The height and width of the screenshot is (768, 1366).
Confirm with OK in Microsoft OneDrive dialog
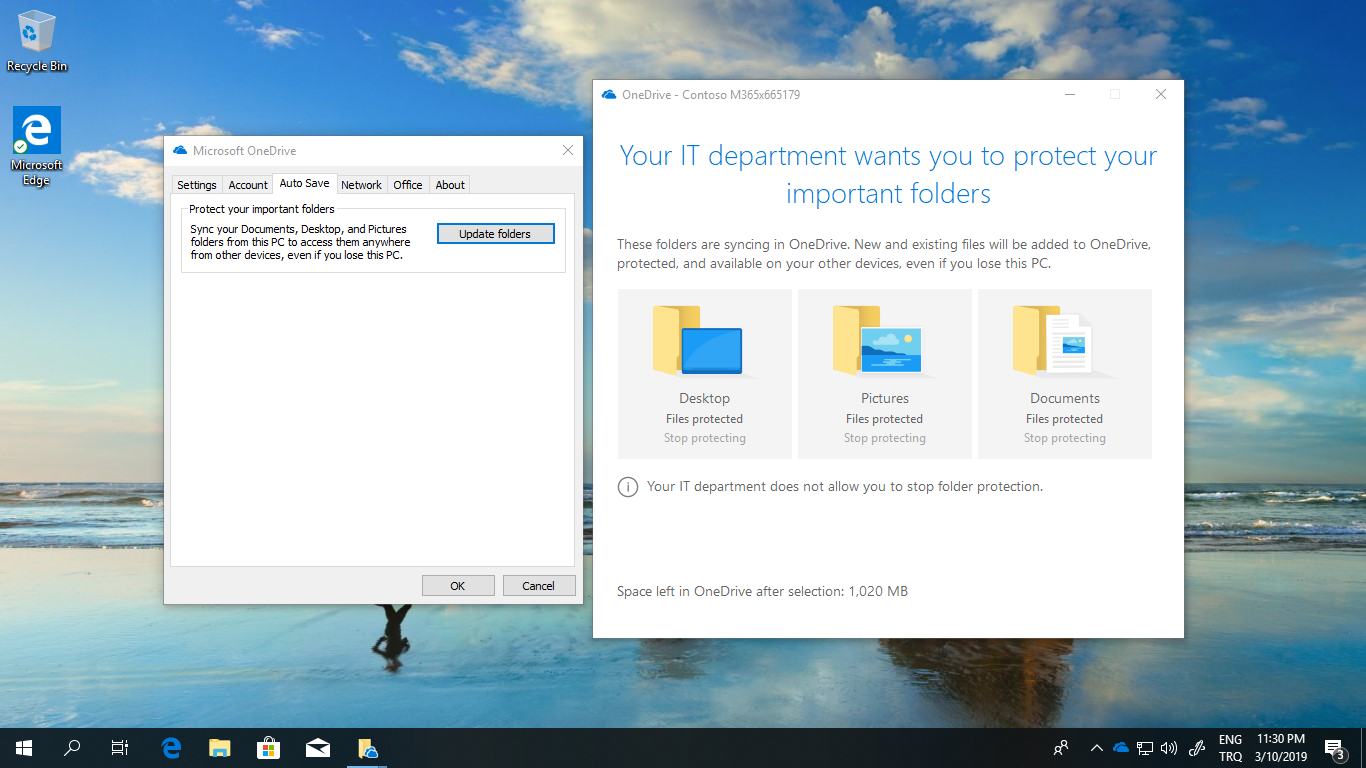point(458,586)
